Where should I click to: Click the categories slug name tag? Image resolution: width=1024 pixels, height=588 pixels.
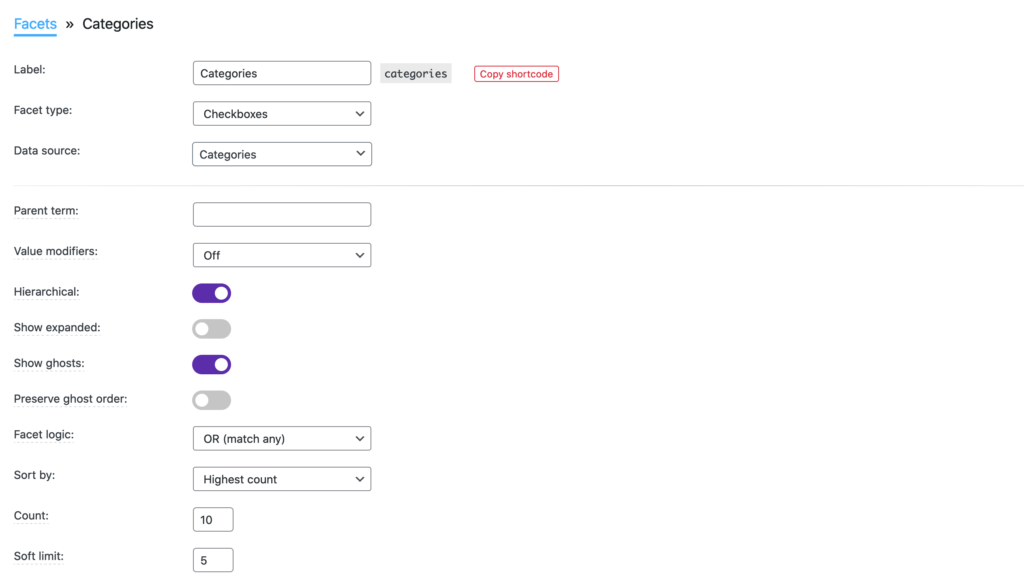pyautogui.click(x=416, y=74)
